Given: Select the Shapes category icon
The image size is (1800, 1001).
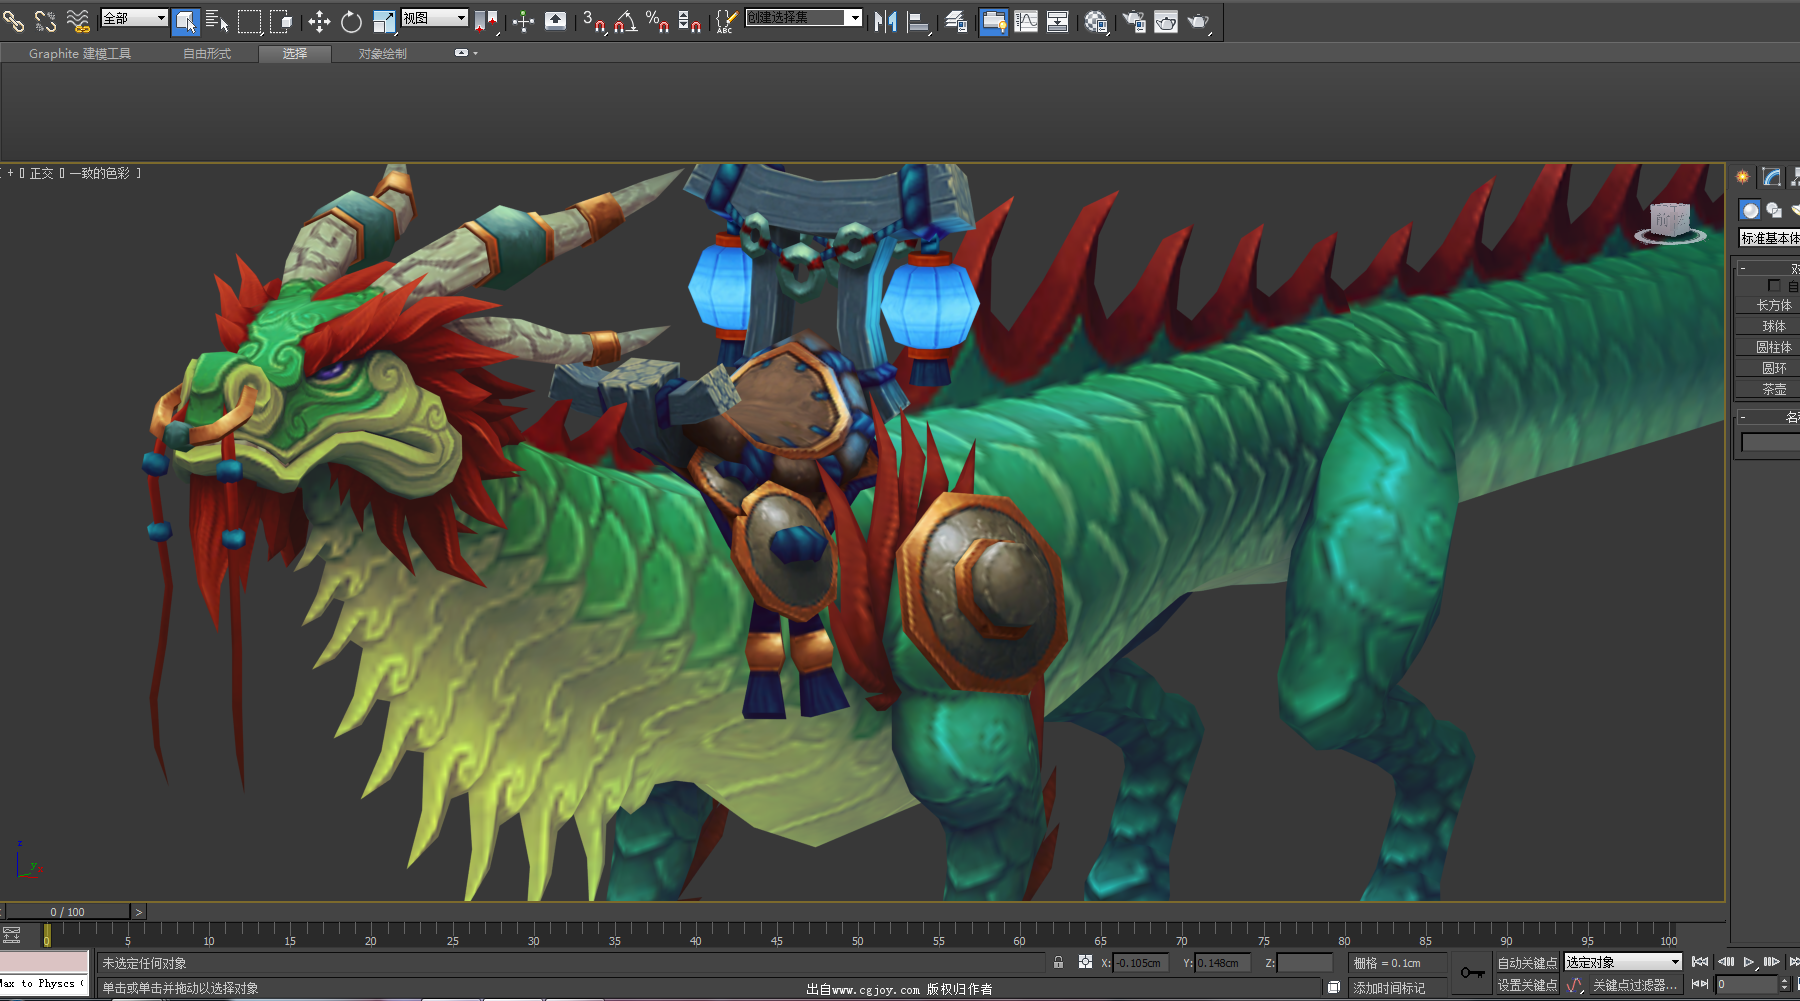Looking at the screenshot, I should tap(1774, 210).
